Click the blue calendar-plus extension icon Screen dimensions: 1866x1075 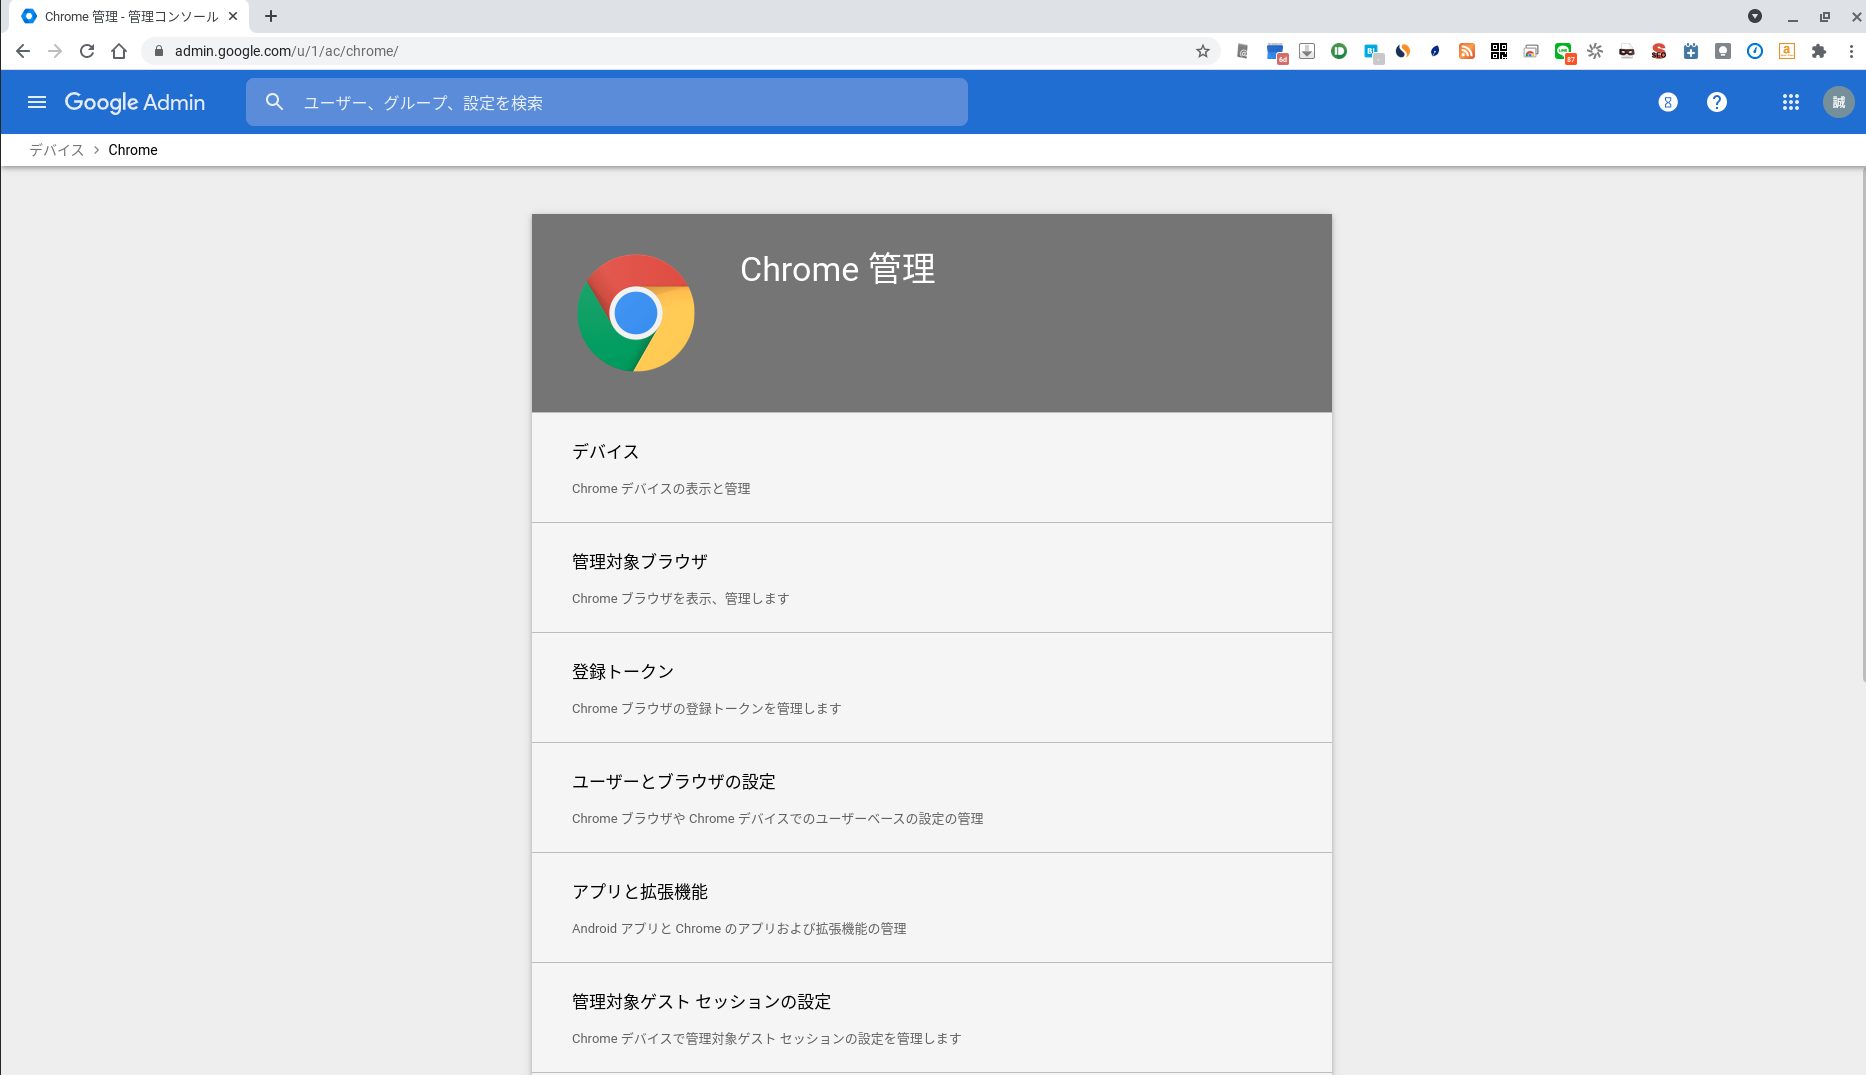coord(1691,51)
